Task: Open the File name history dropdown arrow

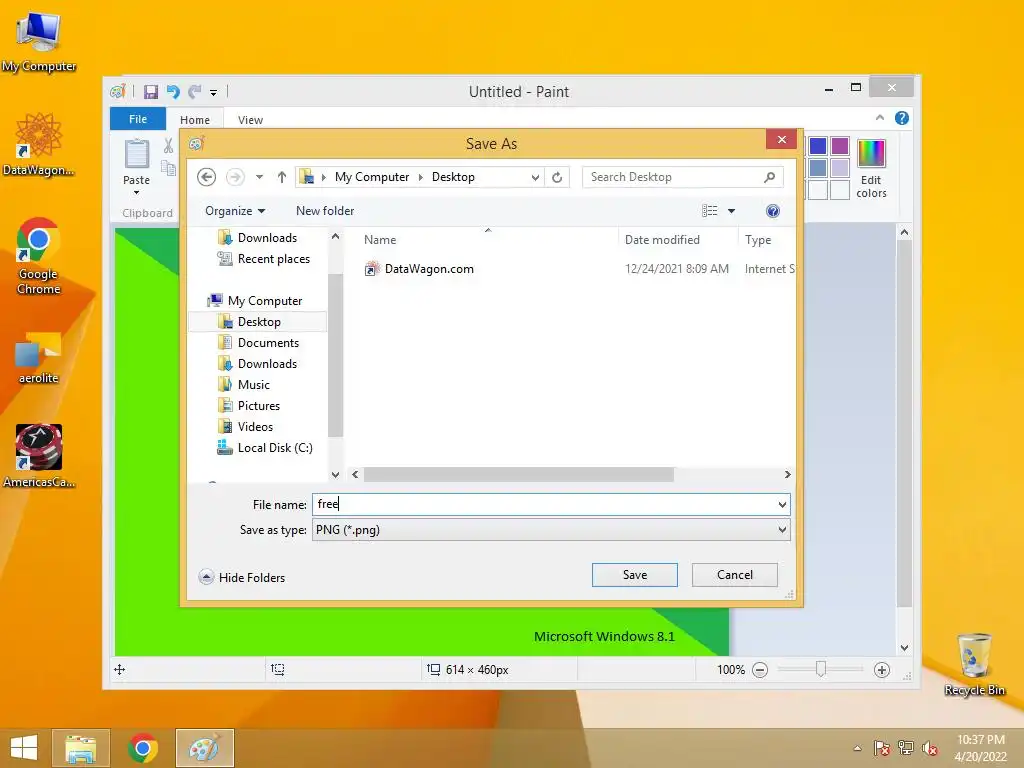Action: [x=782, y=505]
